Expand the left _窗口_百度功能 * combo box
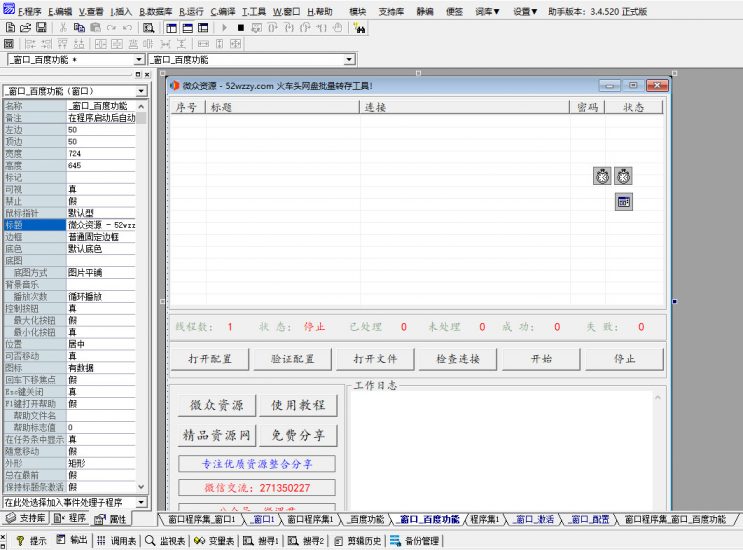Screen dimensions: 743x550 pos(138,60)
